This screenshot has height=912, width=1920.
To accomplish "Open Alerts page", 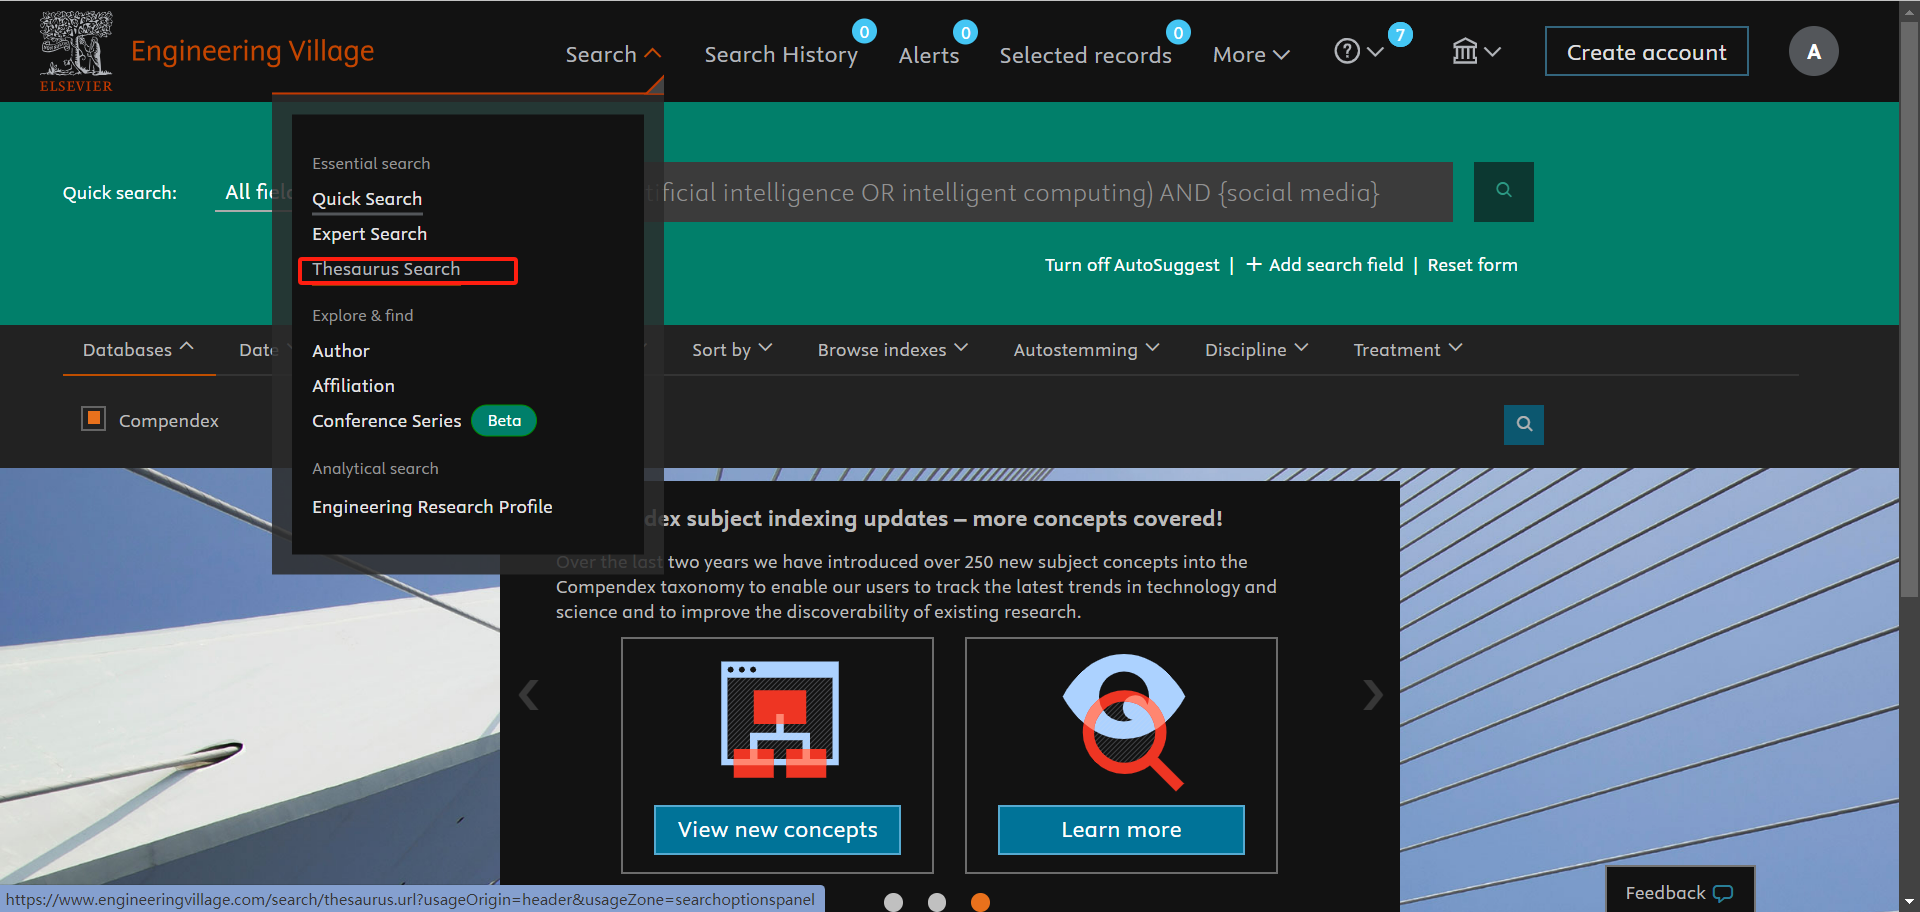I will tap(928, 55).
